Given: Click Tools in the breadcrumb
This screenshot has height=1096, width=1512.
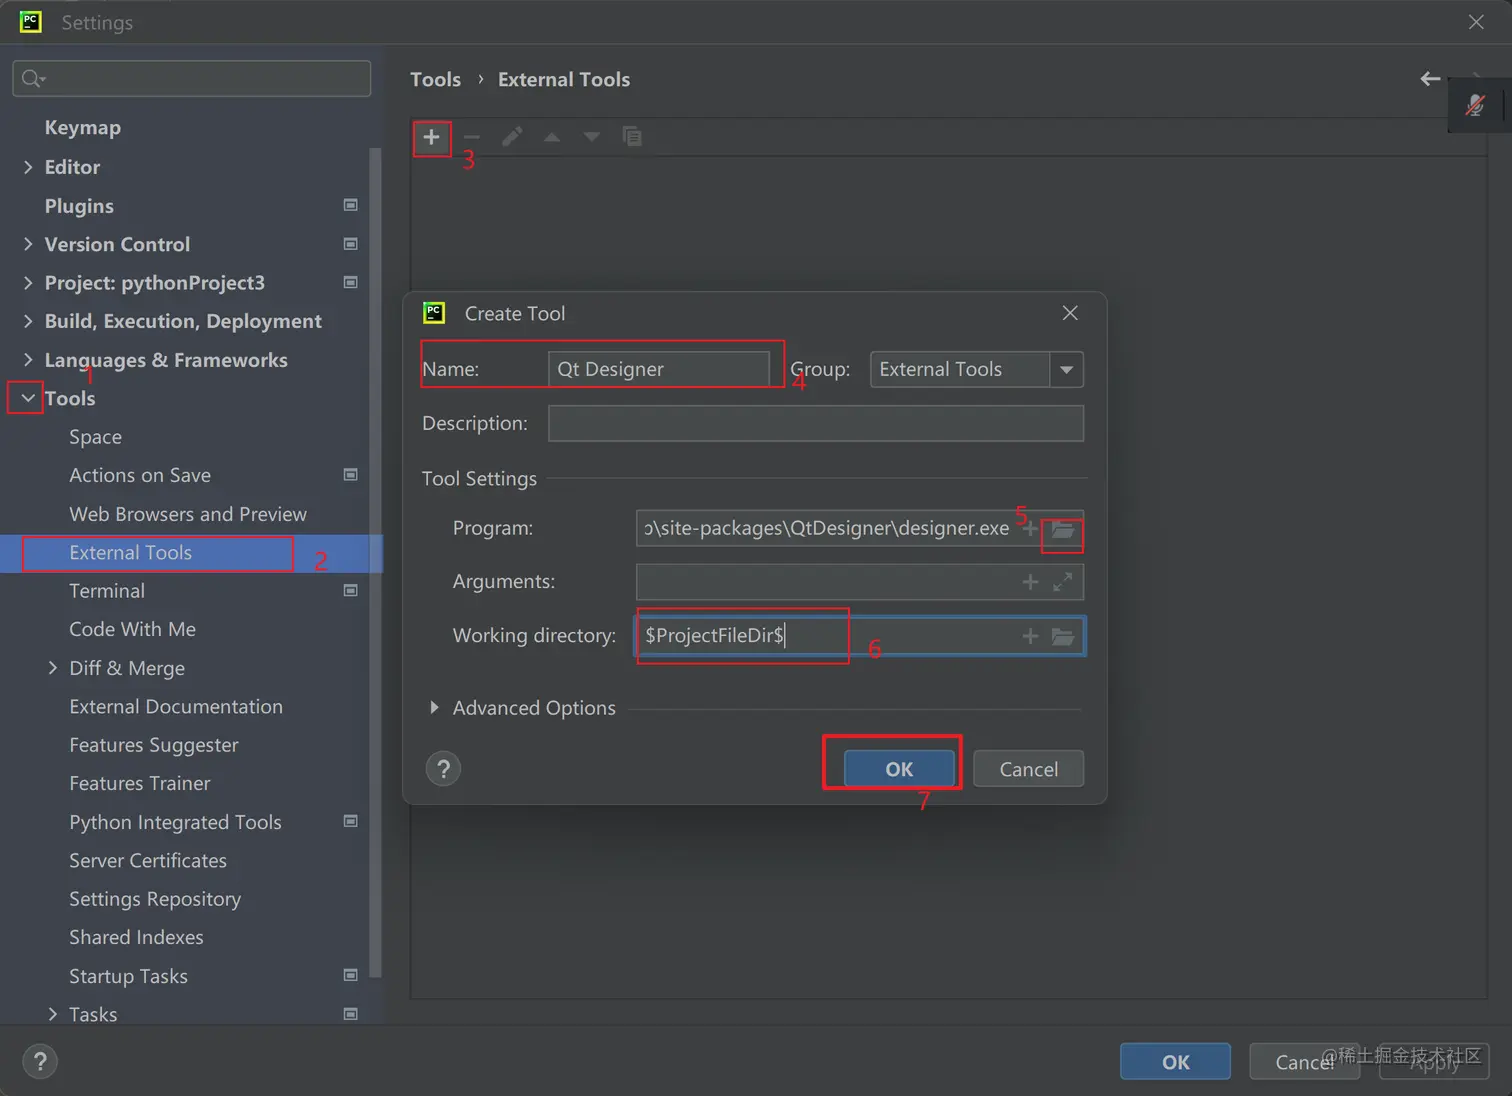Looking at the screenshot, I should [x=435, y=79].
